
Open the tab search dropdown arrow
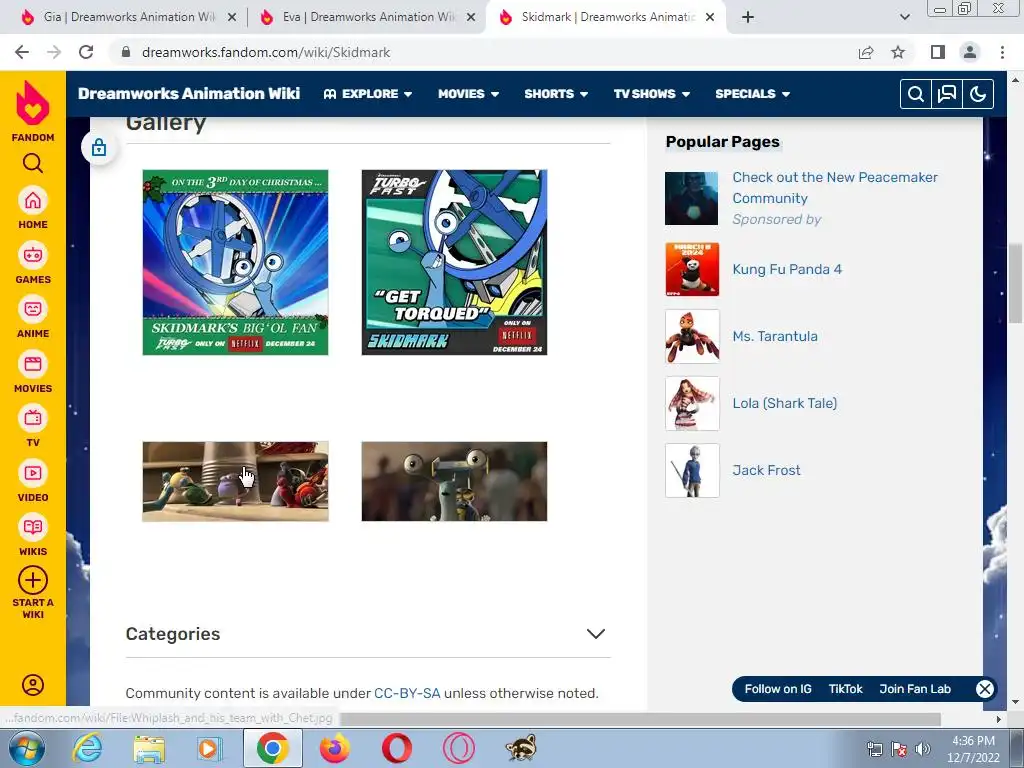coord(904,17)
